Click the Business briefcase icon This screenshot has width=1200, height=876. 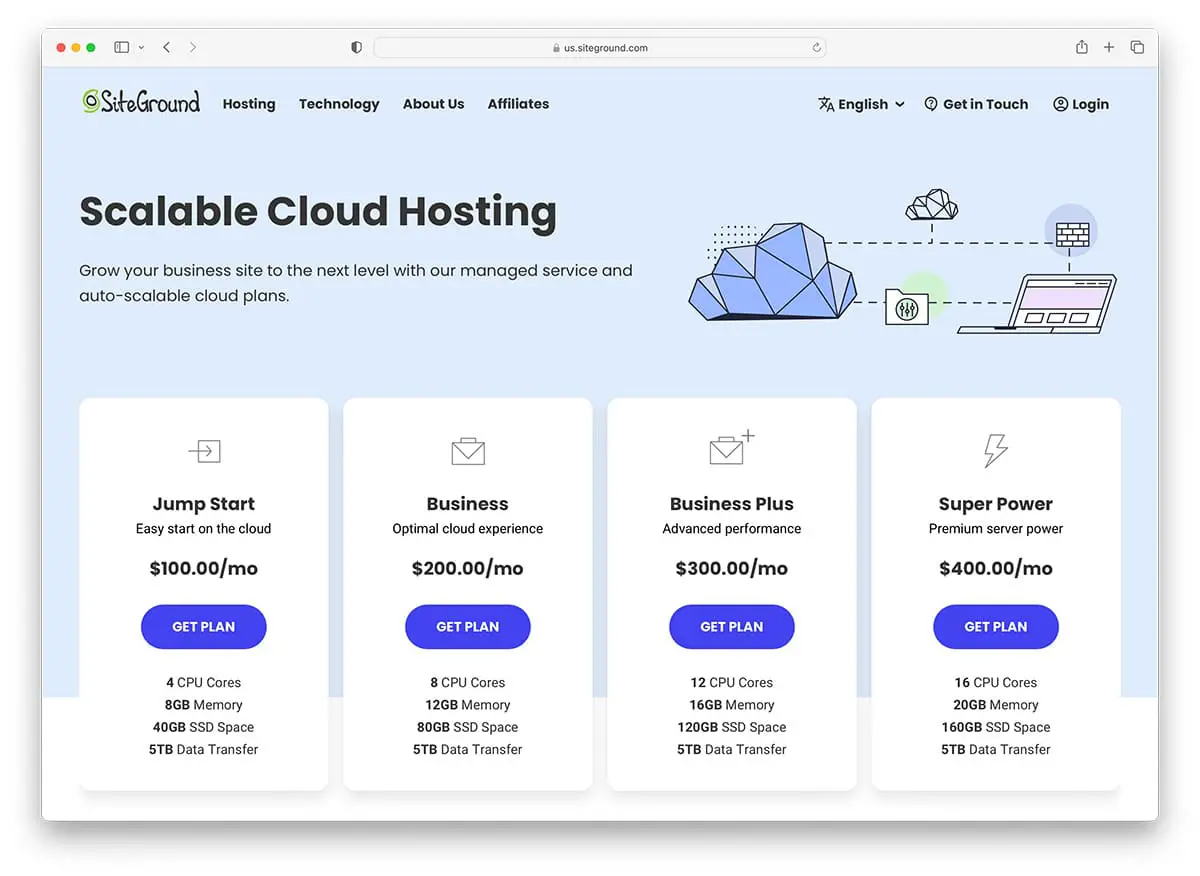[468, 451]
